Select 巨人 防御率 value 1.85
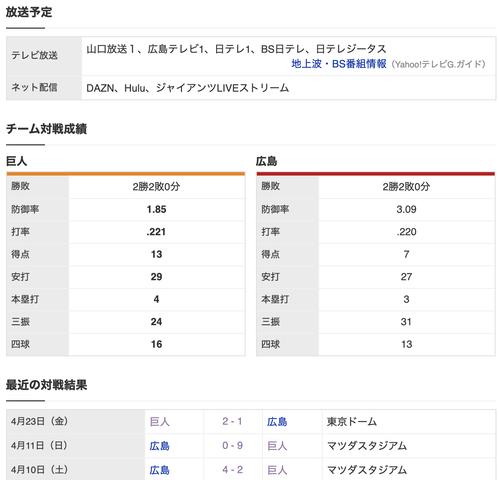 (x=156, y=209)
